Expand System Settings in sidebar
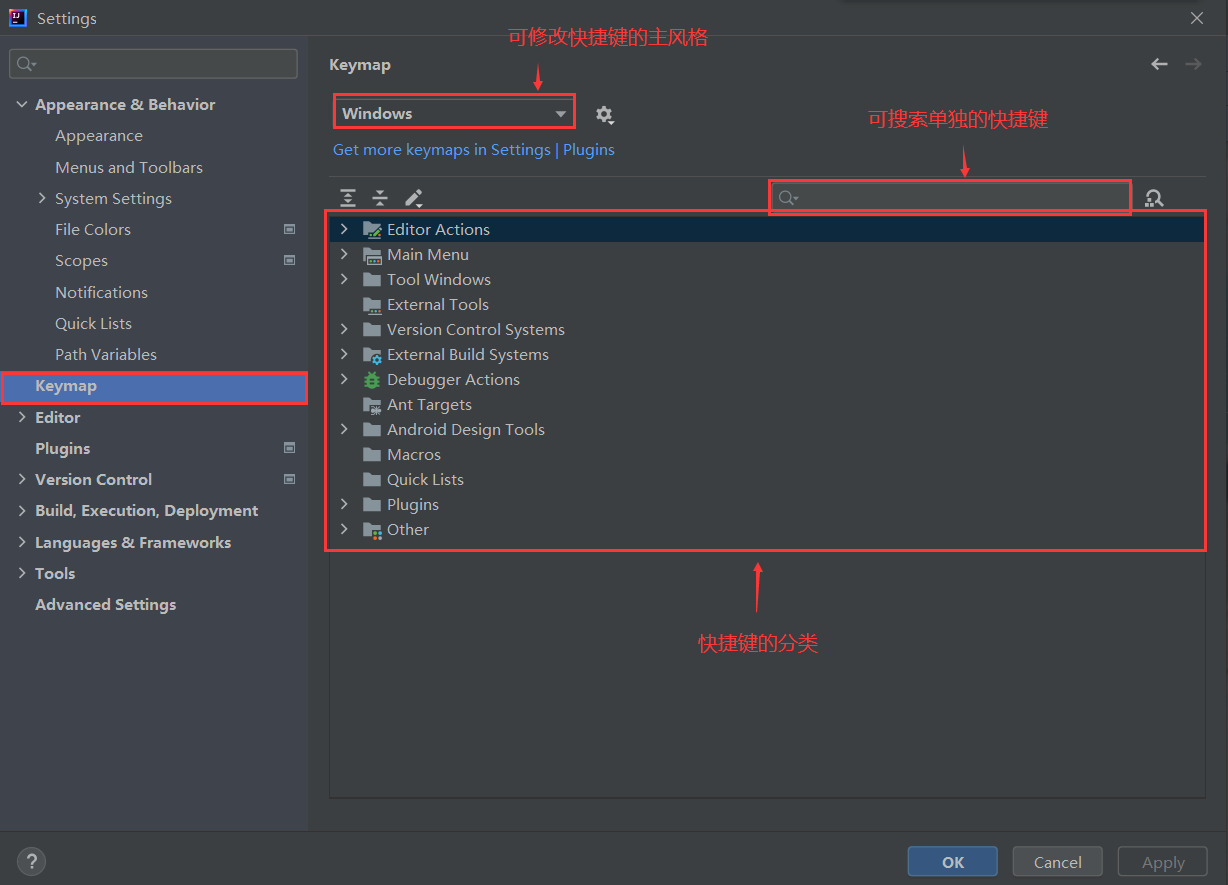Viewport: 1228px width, 885px height. [x=42, y=198]
